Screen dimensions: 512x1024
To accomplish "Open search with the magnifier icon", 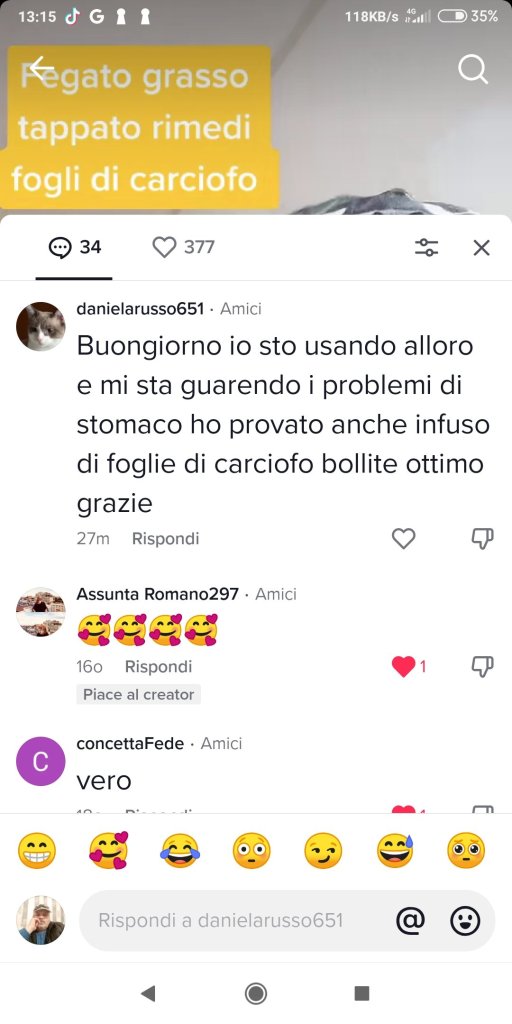I will pos(472,69).
